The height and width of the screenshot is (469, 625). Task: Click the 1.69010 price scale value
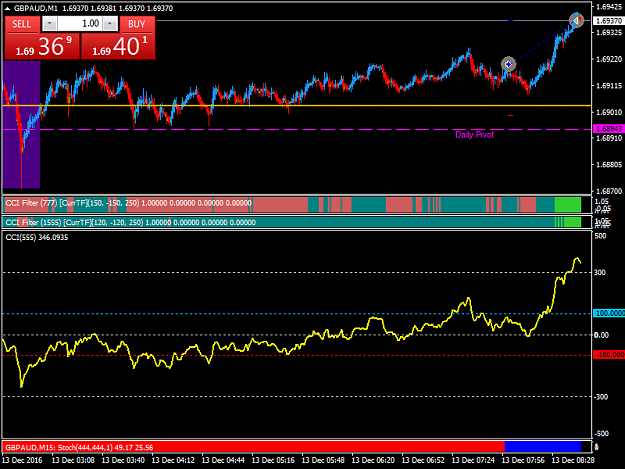[x=609, y=112]
